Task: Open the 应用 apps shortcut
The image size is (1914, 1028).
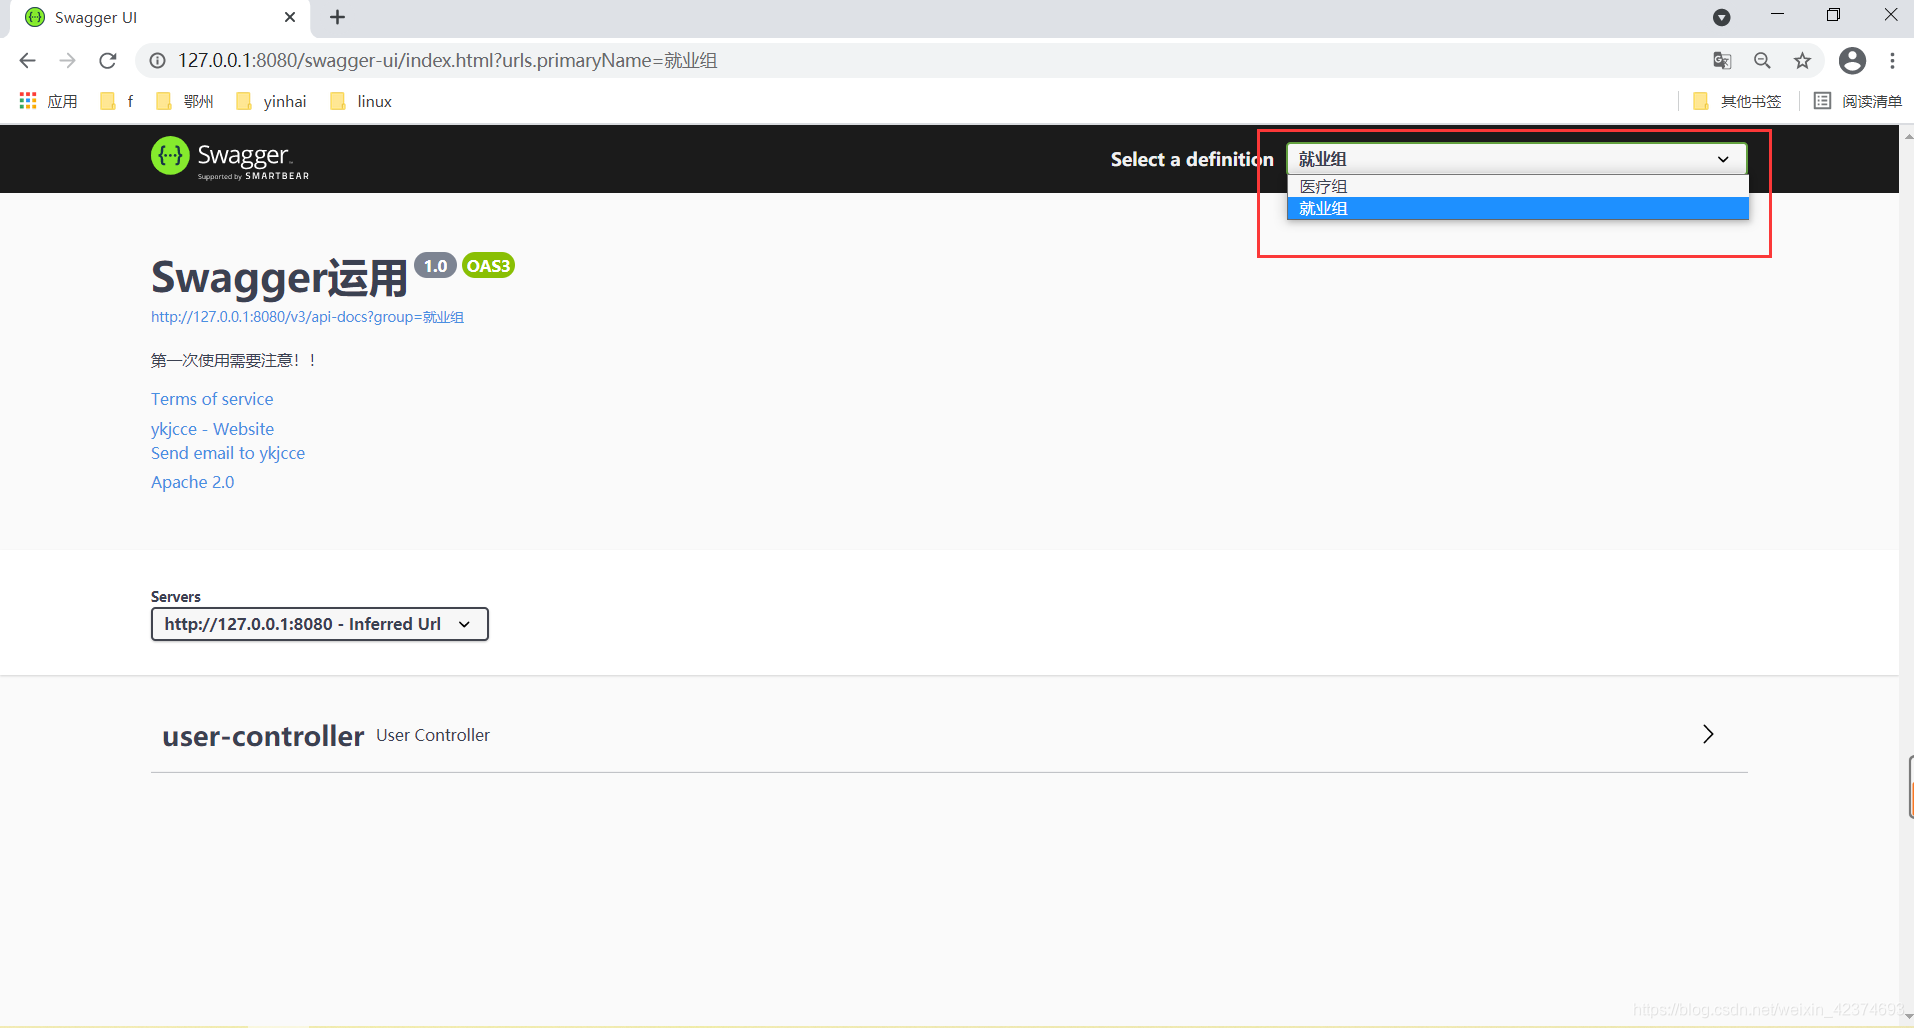Action: tap(49, 101)
